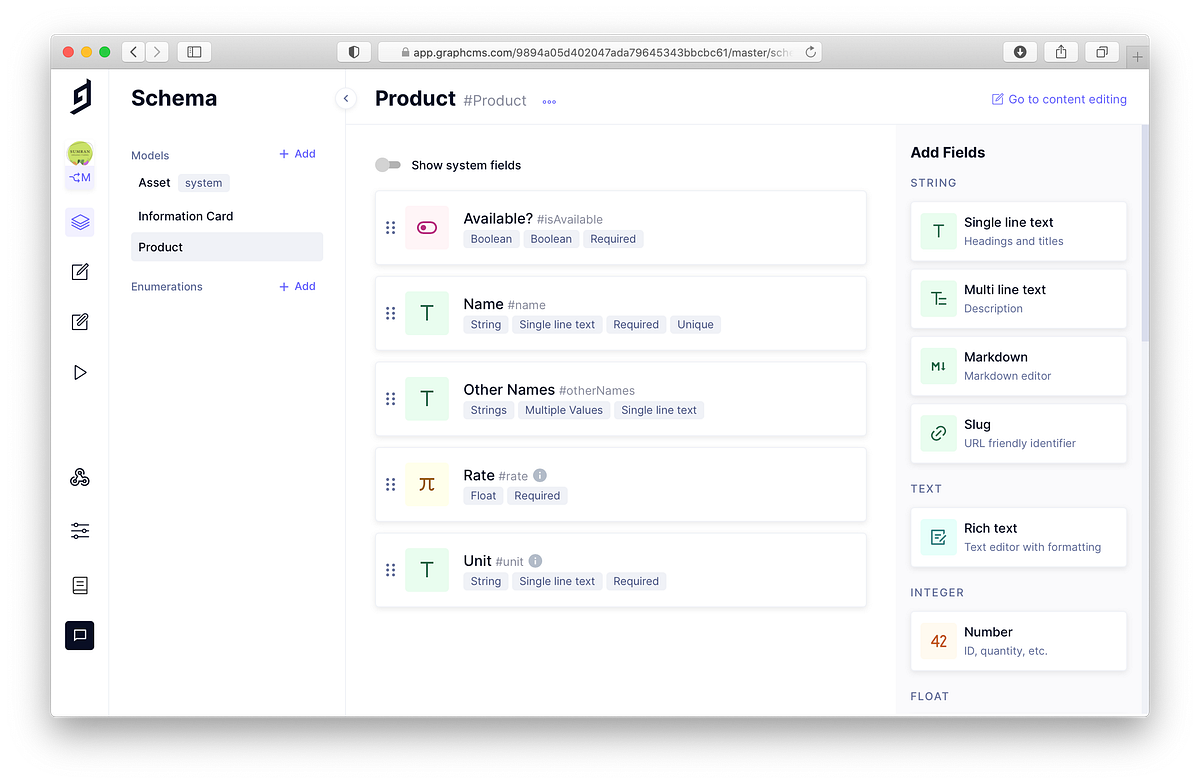Expand the Rate field info tooltip icon
The width and height of the screenshot is (1200, 784).
click(539, 475)
